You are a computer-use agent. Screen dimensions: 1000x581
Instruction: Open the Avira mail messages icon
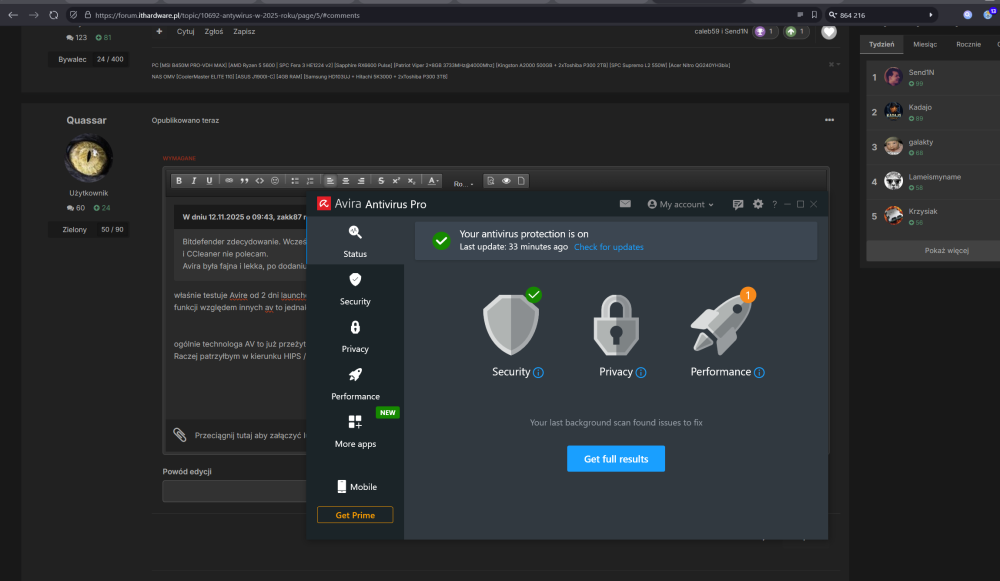[x=625, y=204]
